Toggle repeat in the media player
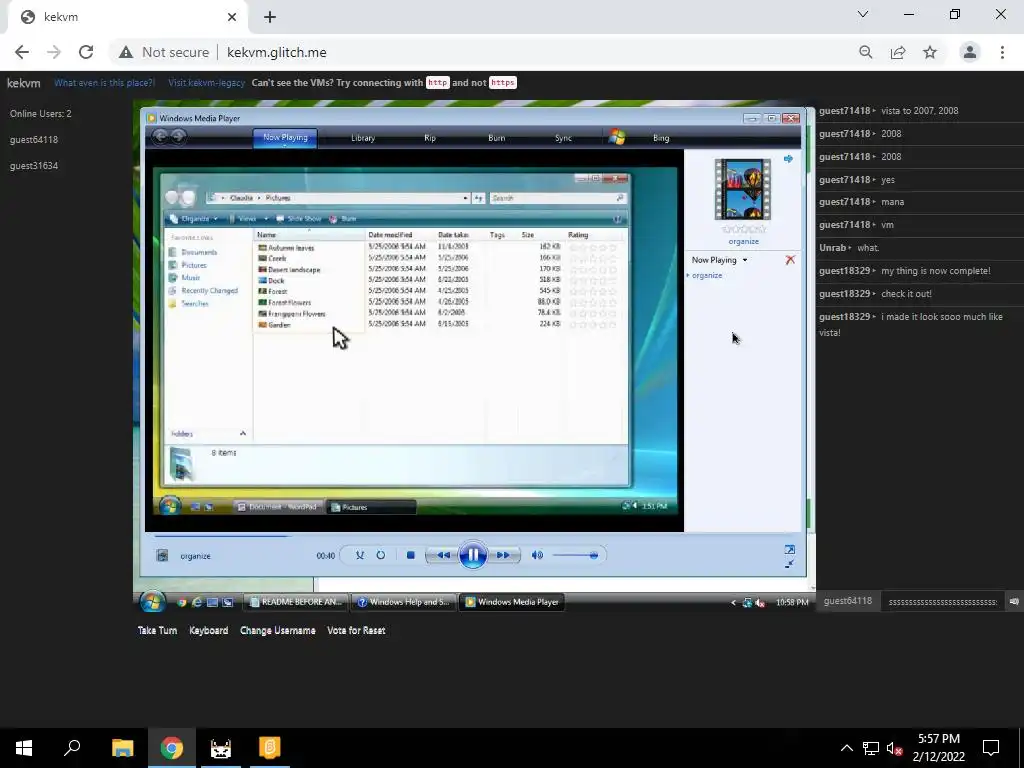Image resolution: width=1024 pixels, height=768 pixels. tap(380, 555)
